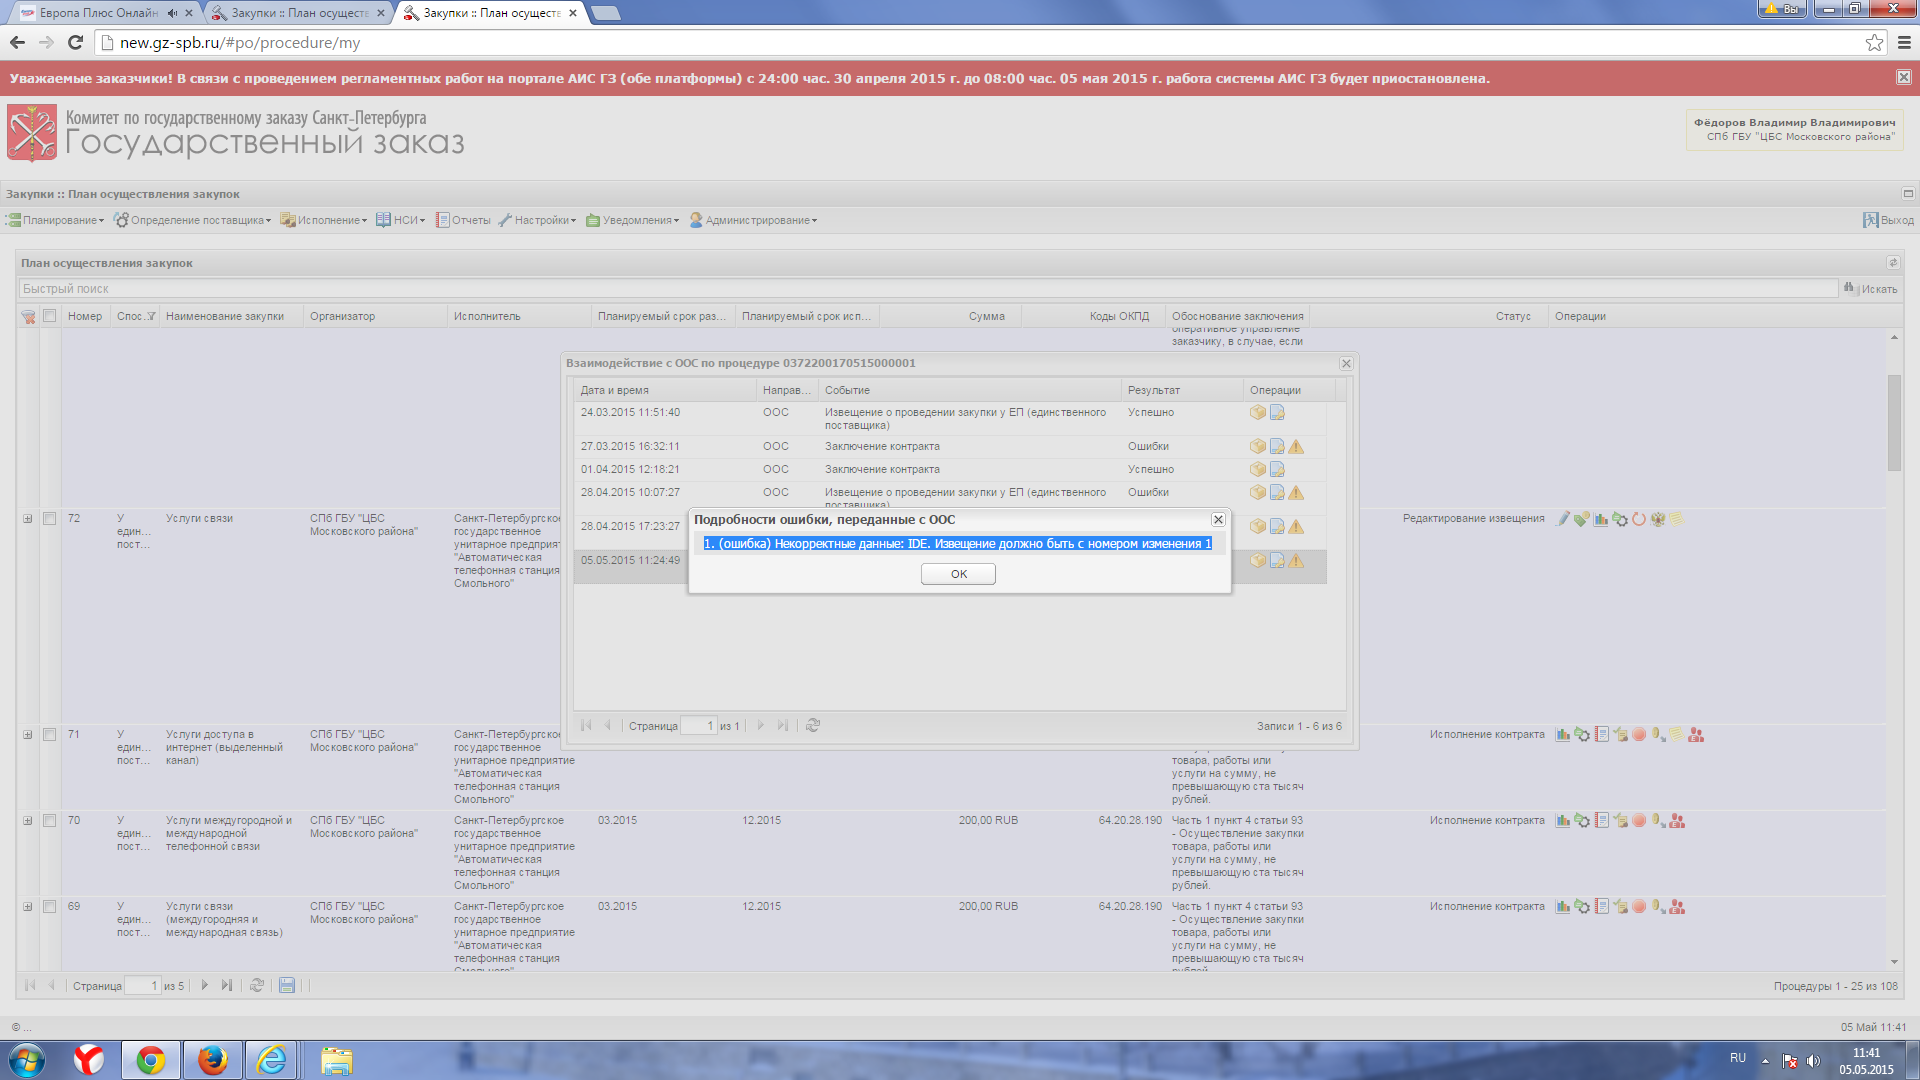The height and width of the screenshot is (1080, 1920).
Task: Check the box for procedure 70
Action: (49, 821)
